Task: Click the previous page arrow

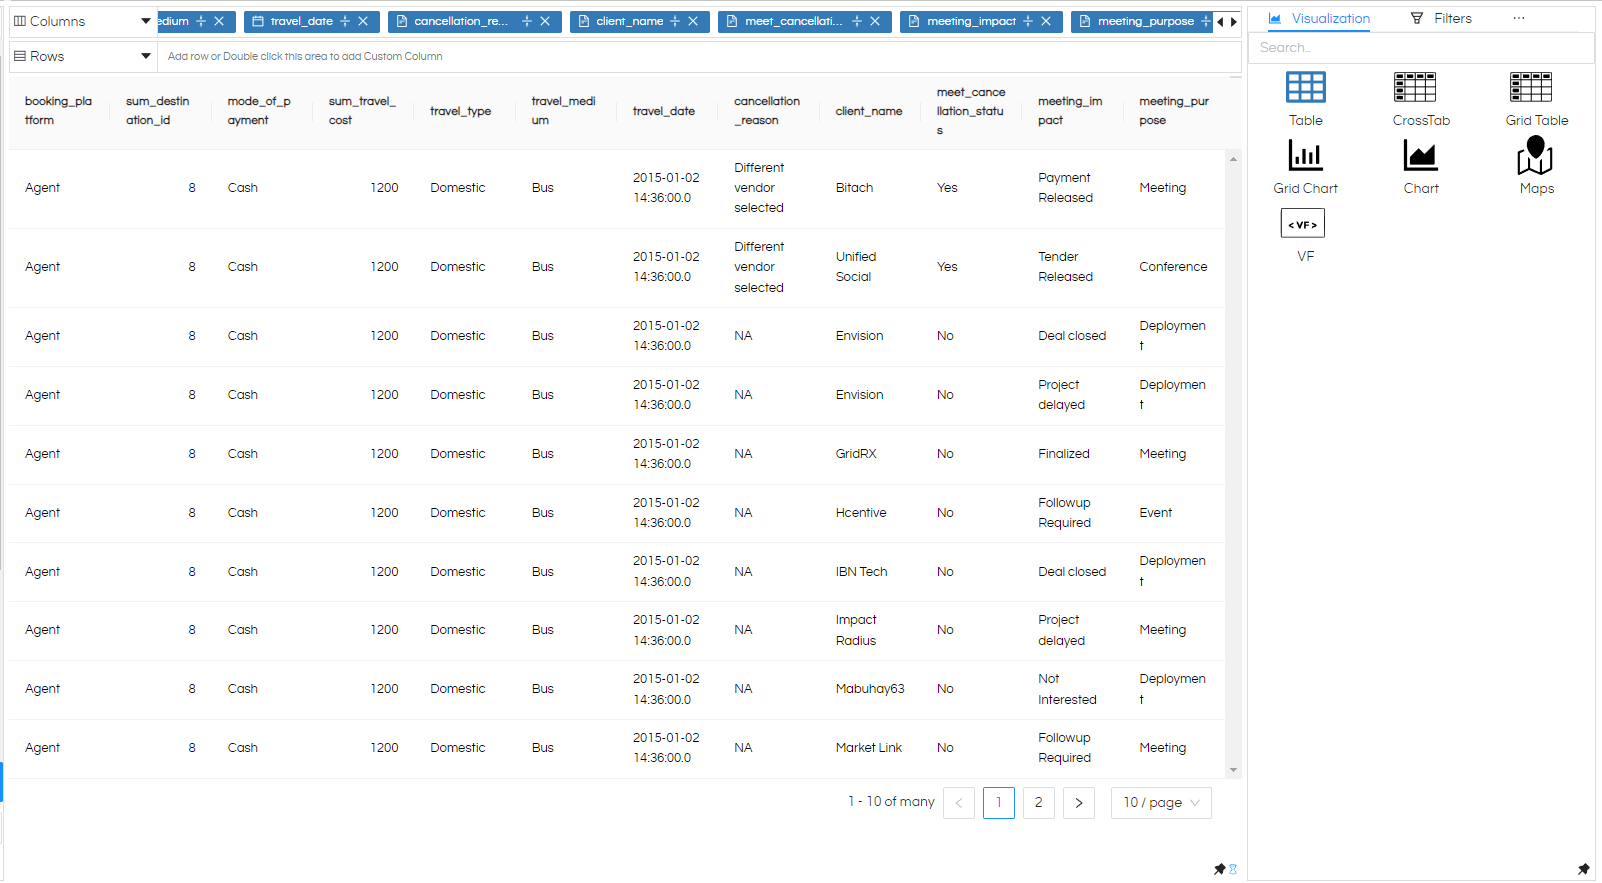Action: [959, 802]
